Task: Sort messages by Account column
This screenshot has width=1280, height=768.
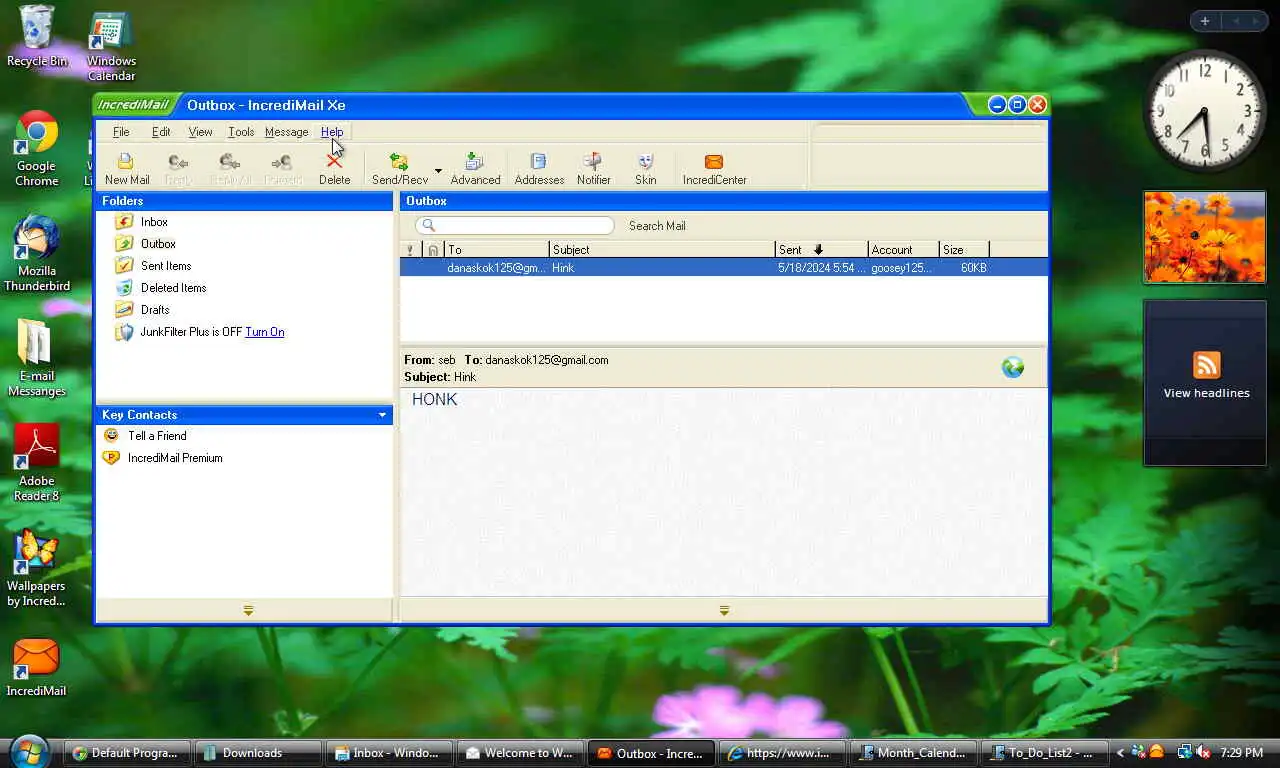Action: point(903,250)
